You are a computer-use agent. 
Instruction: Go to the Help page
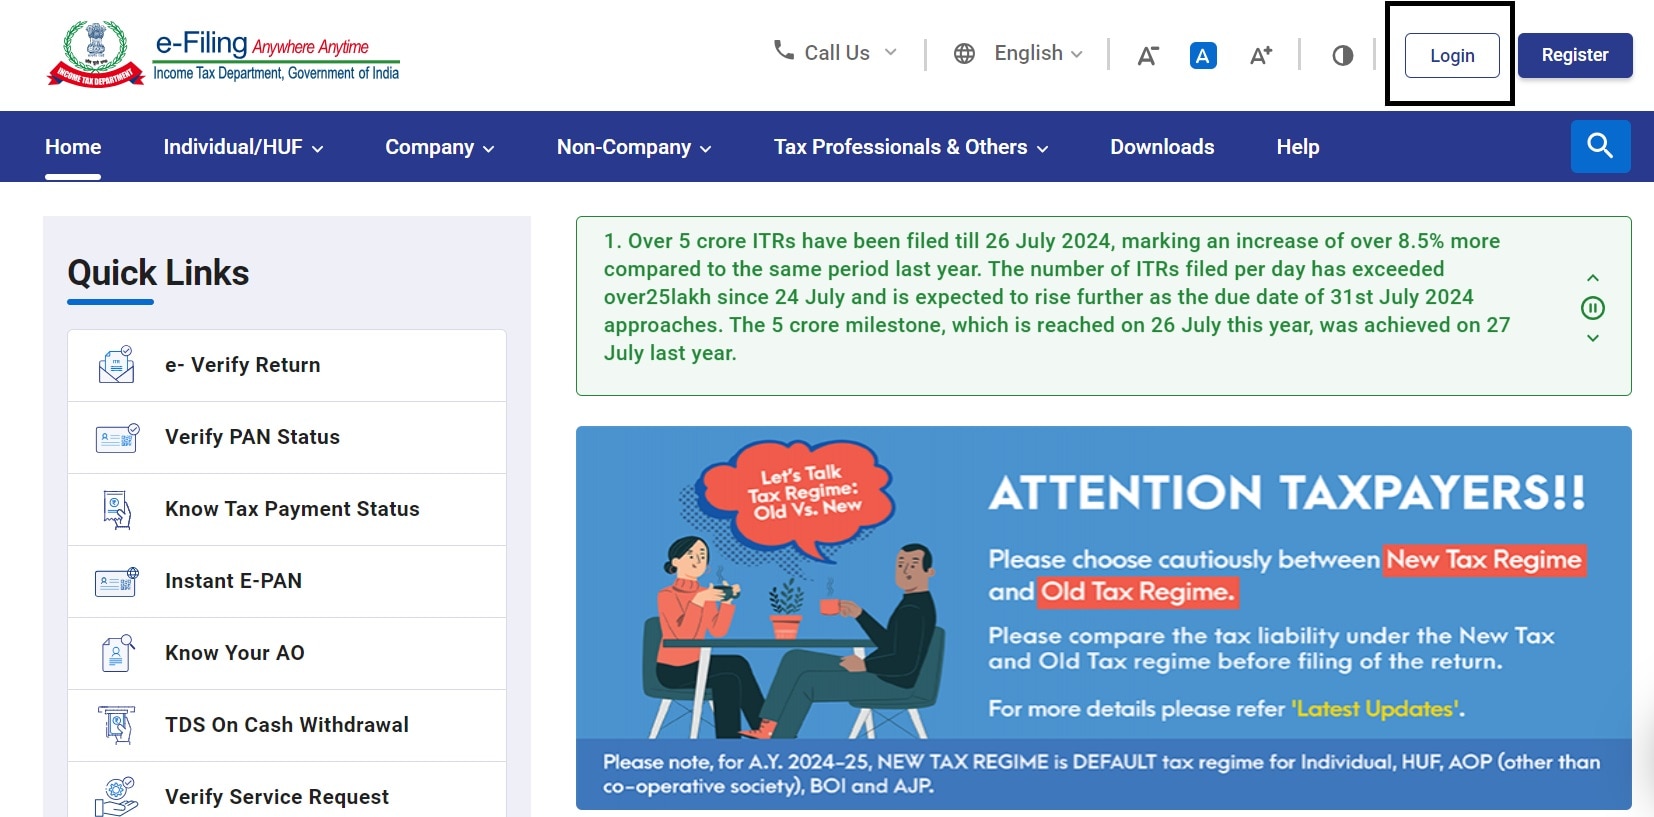pyautogui.click(x=1297, y=147)
